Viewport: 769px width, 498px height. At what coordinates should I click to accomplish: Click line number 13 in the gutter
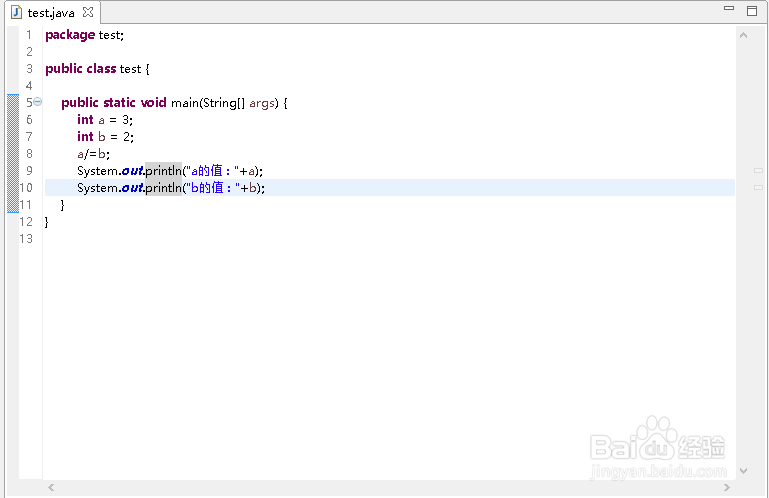point(26,239)
